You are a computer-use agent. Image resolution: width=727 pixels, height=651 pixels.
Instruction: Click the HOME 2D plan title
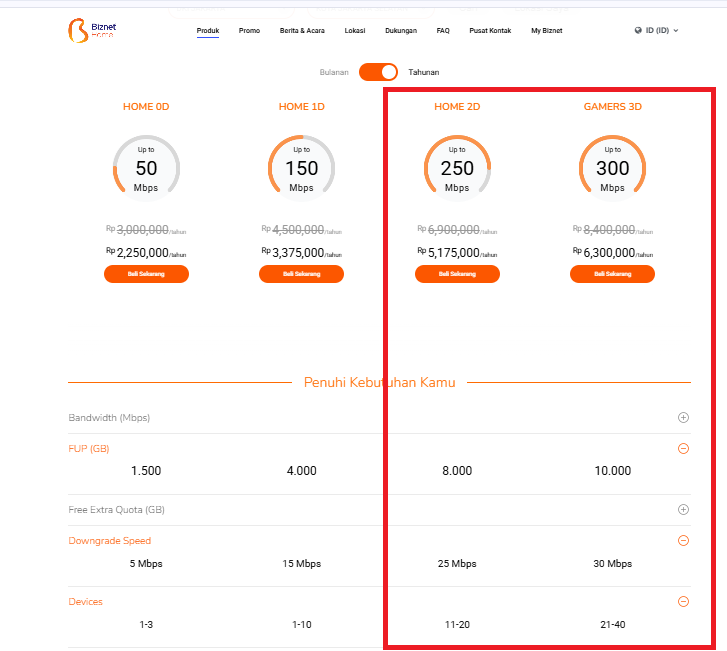[x=457, y=107]
